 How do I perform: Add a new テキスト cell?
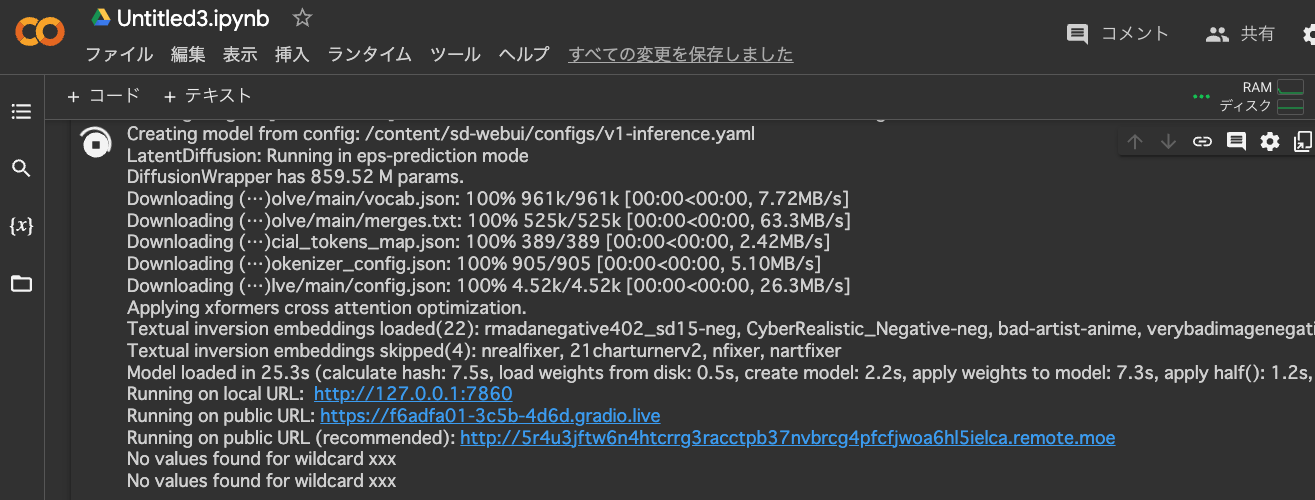(207, 96)
